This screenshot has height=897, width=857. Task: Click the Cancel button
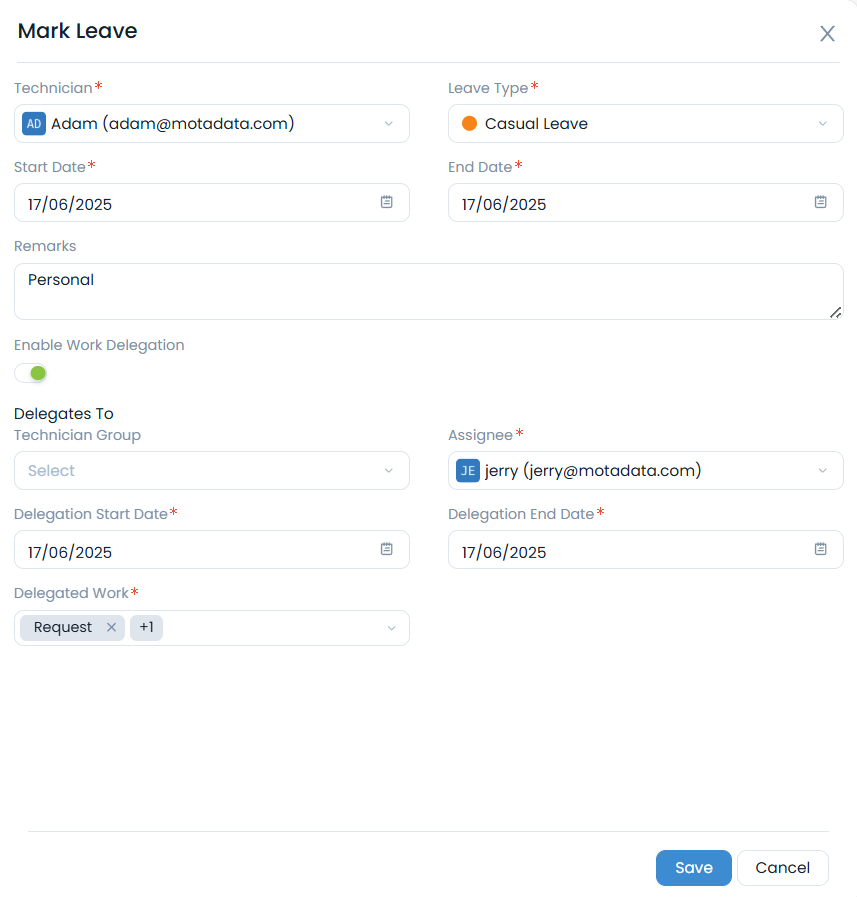coord(782,868)
